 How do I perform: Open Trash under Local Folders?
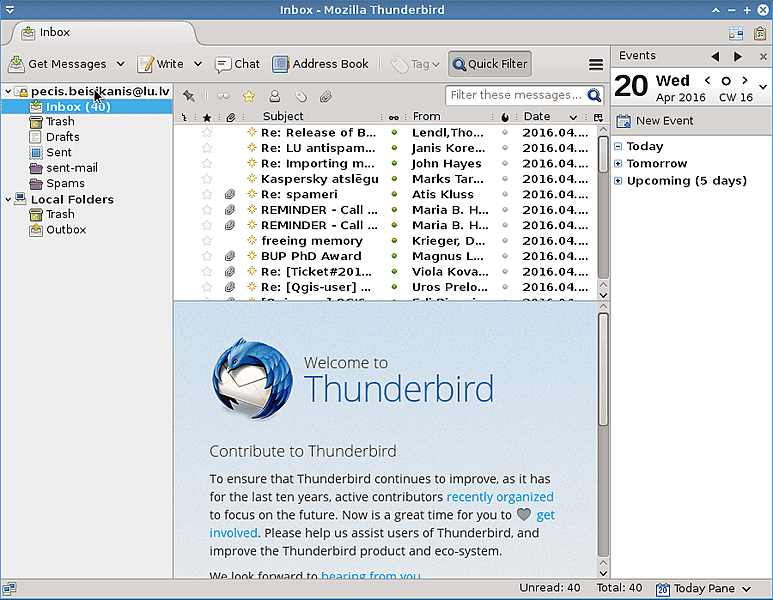click(x=60, y=214)
